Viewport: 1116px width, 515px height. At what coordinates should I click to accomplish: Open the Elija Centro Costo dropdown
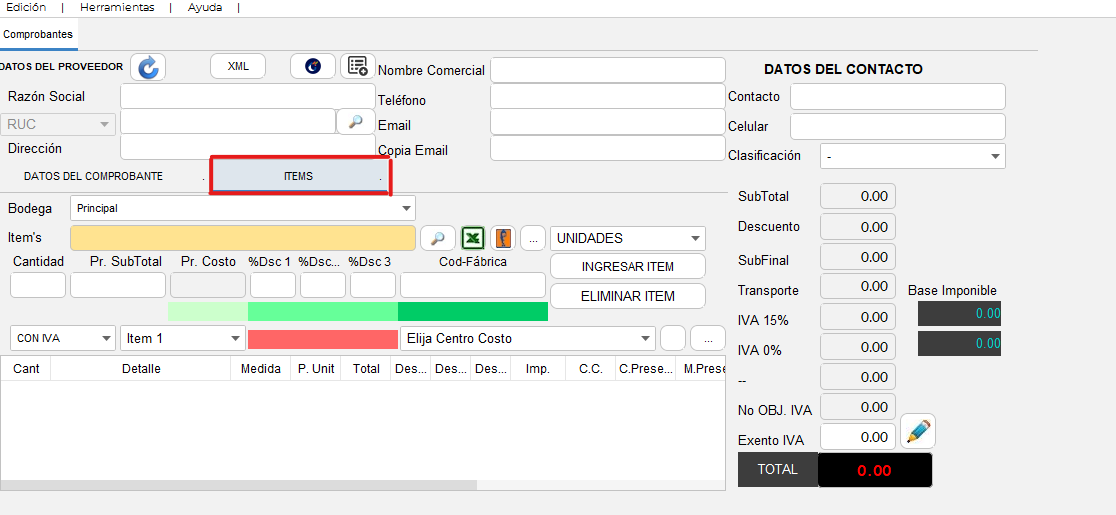pyautogui.click(x=527, y=339)
